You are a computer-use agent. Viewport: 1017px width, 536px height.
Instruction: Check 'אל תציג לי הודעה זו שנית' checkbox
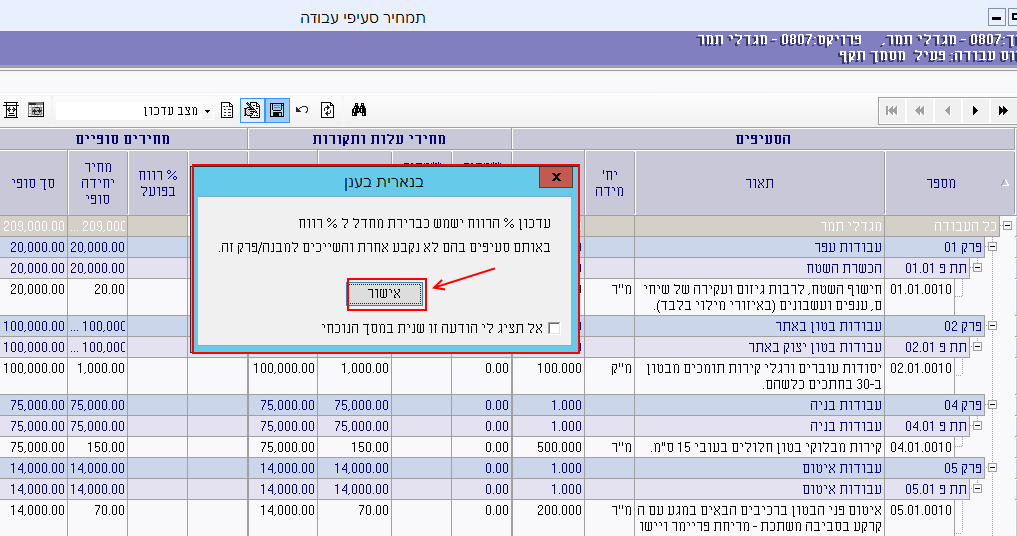point(554,328)
